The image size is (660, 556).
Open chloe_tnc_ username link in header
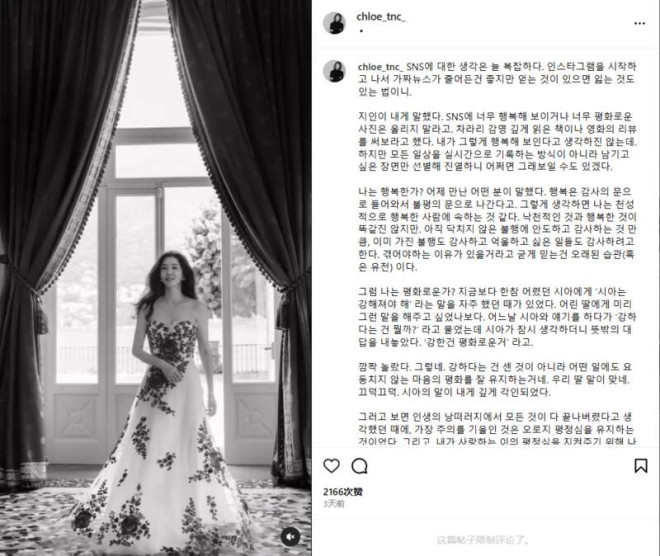[381, 17]
